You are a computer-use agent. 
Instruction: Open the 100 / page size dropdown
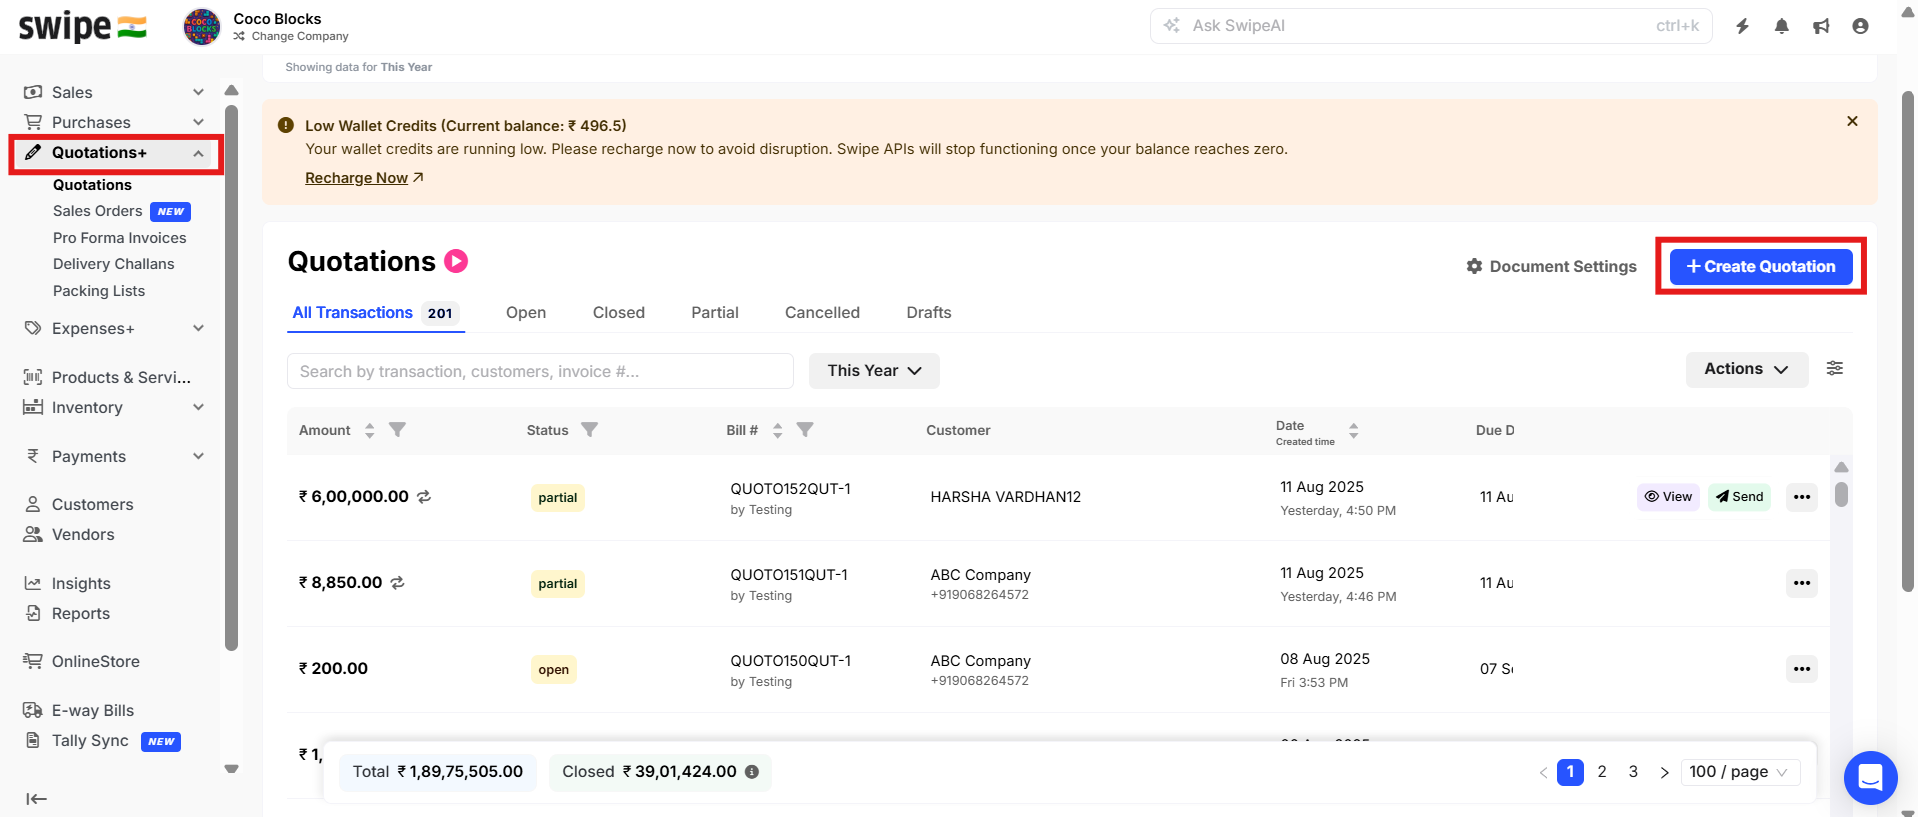coord(1739,772)
